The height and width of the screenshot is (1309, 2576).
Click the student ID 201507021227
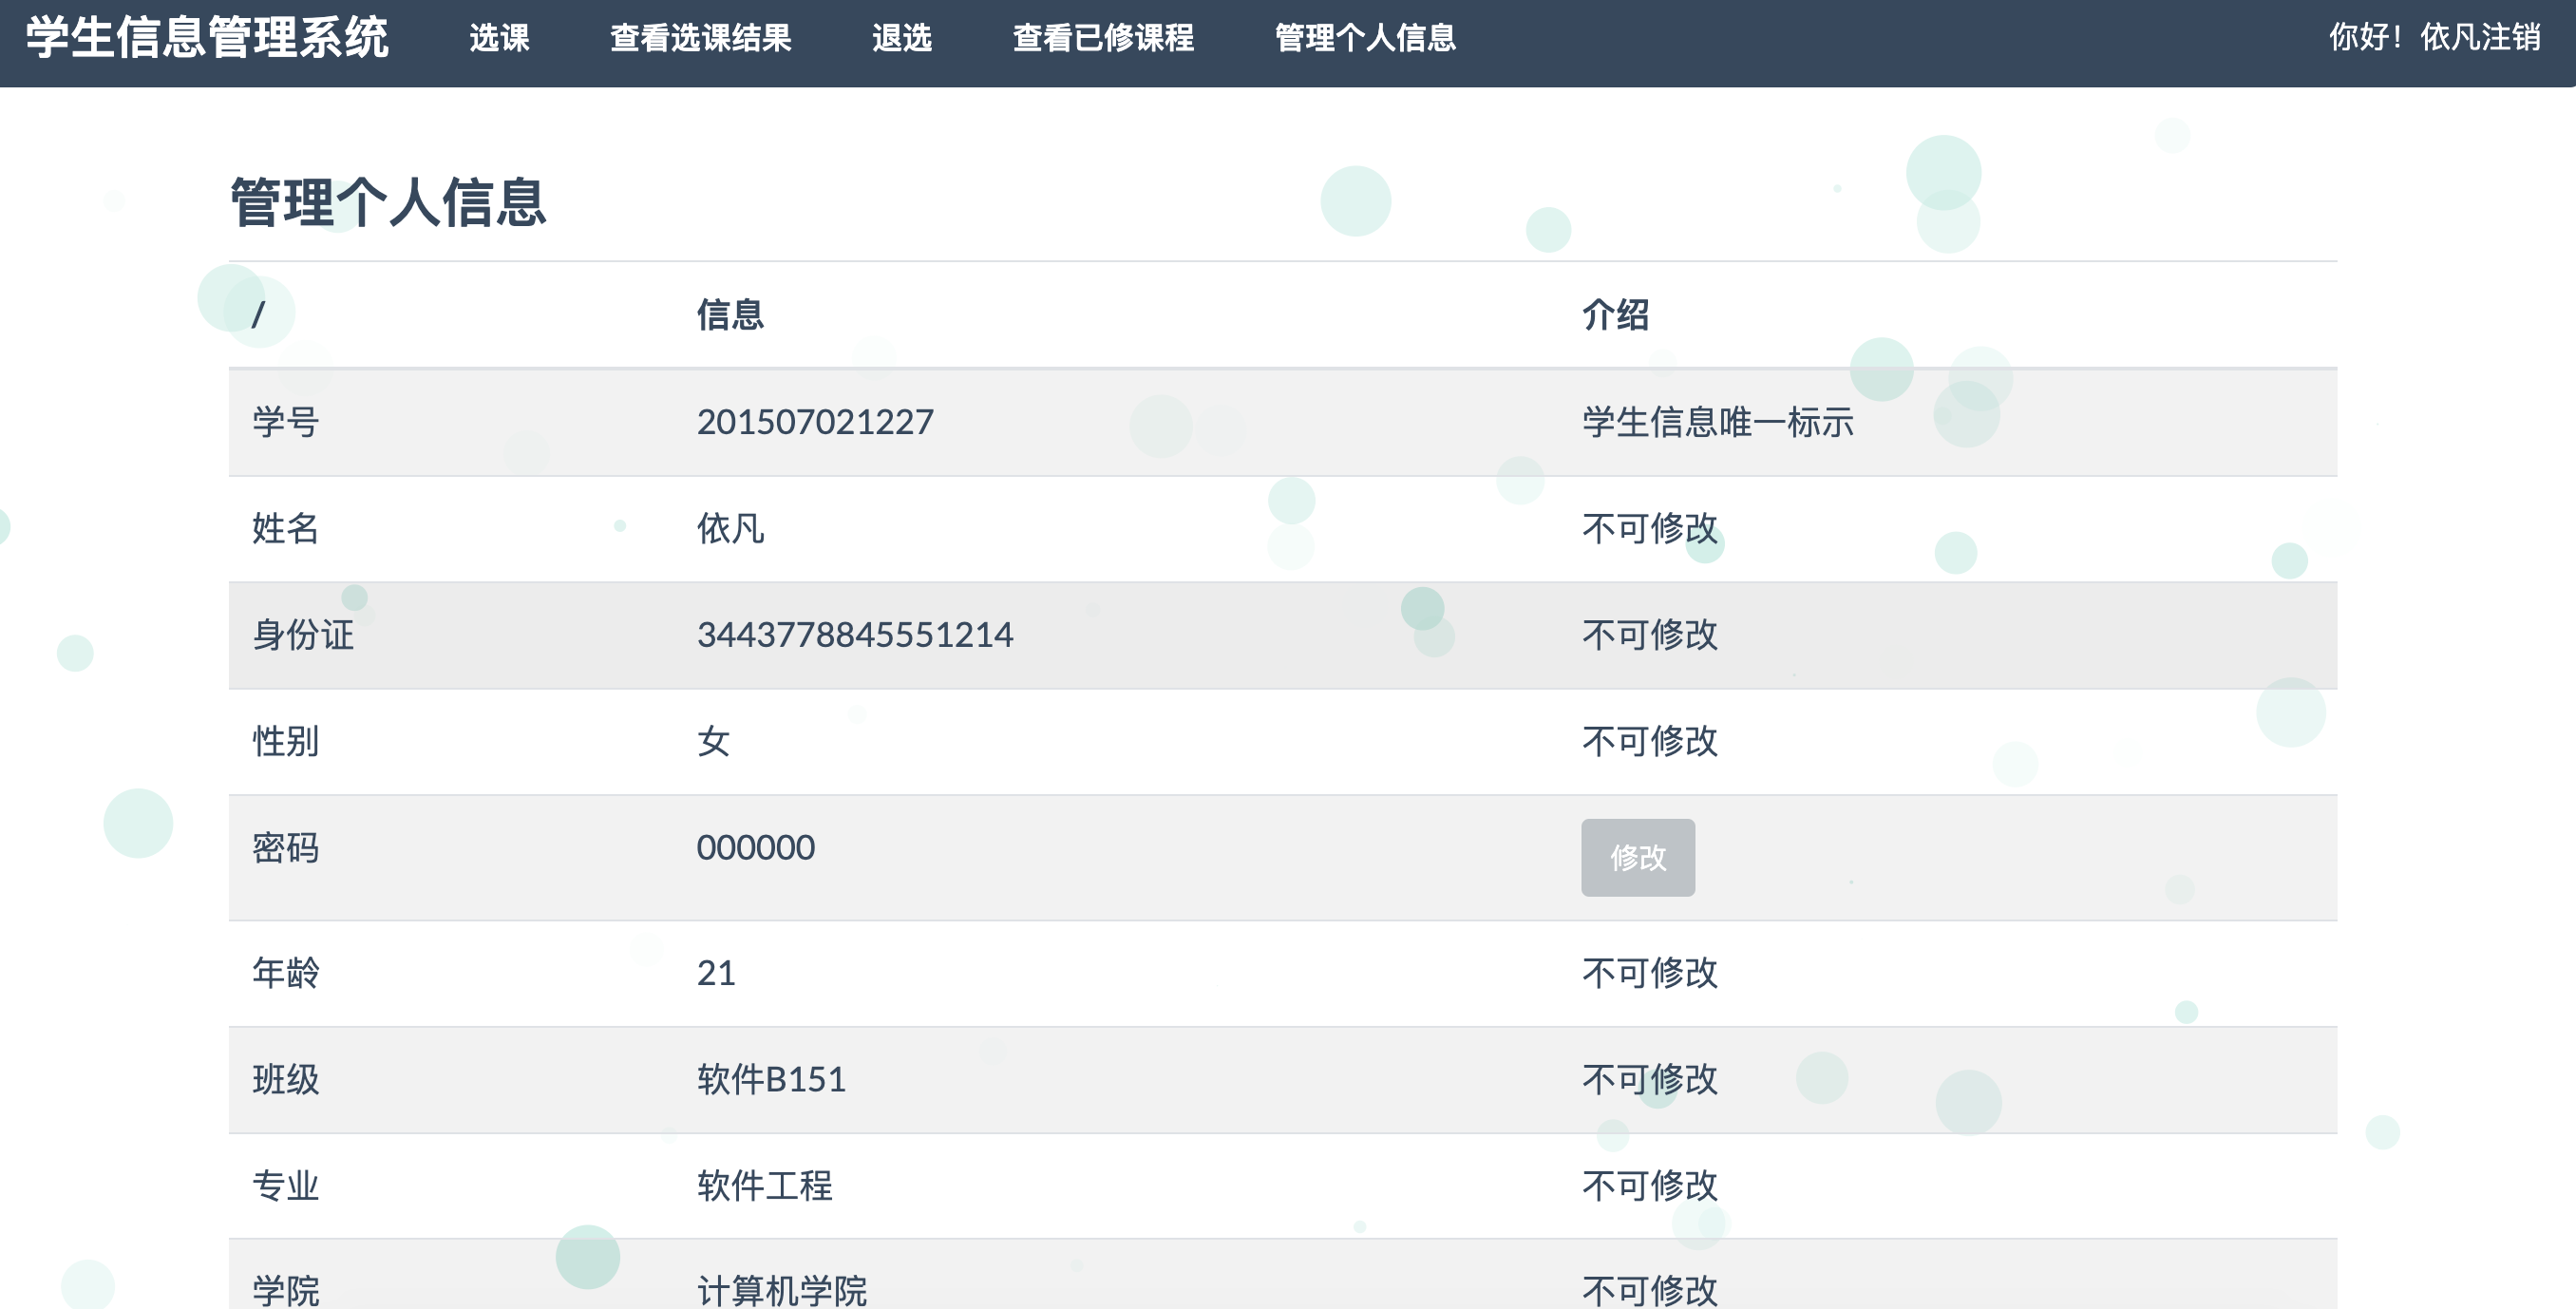[x=814, y=422]
